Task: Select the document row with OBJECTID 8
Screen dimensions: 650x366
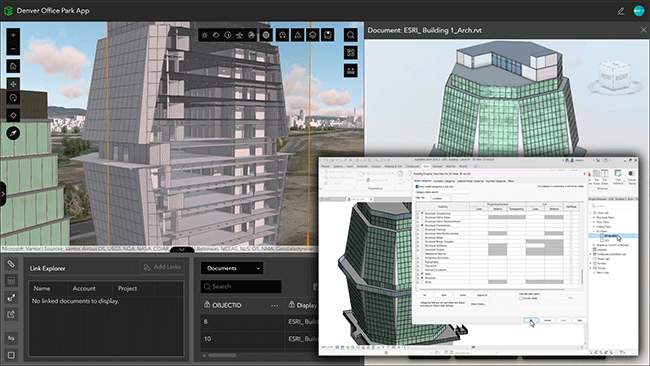Action: pyautogui.click(x=259, y=322)
